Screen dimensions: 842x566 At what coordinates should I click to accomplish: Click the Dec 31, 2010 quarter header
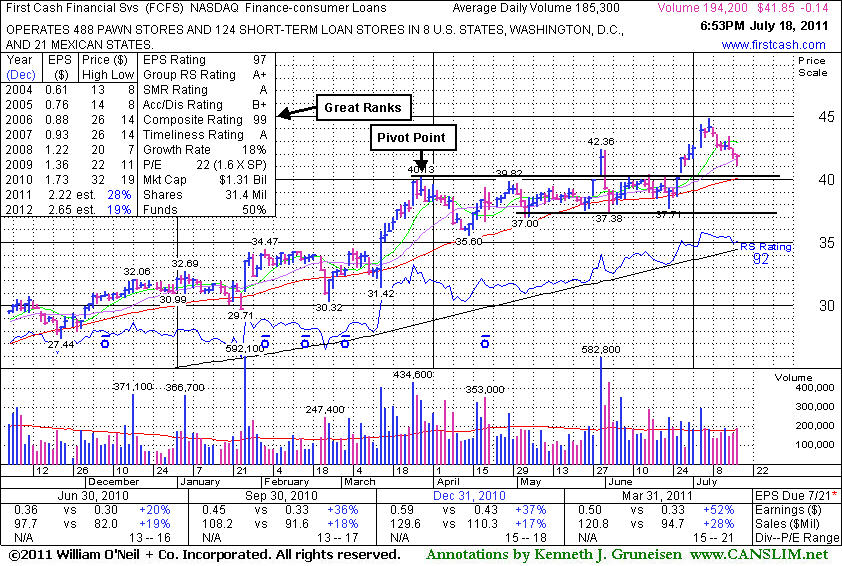click(469, 496)
